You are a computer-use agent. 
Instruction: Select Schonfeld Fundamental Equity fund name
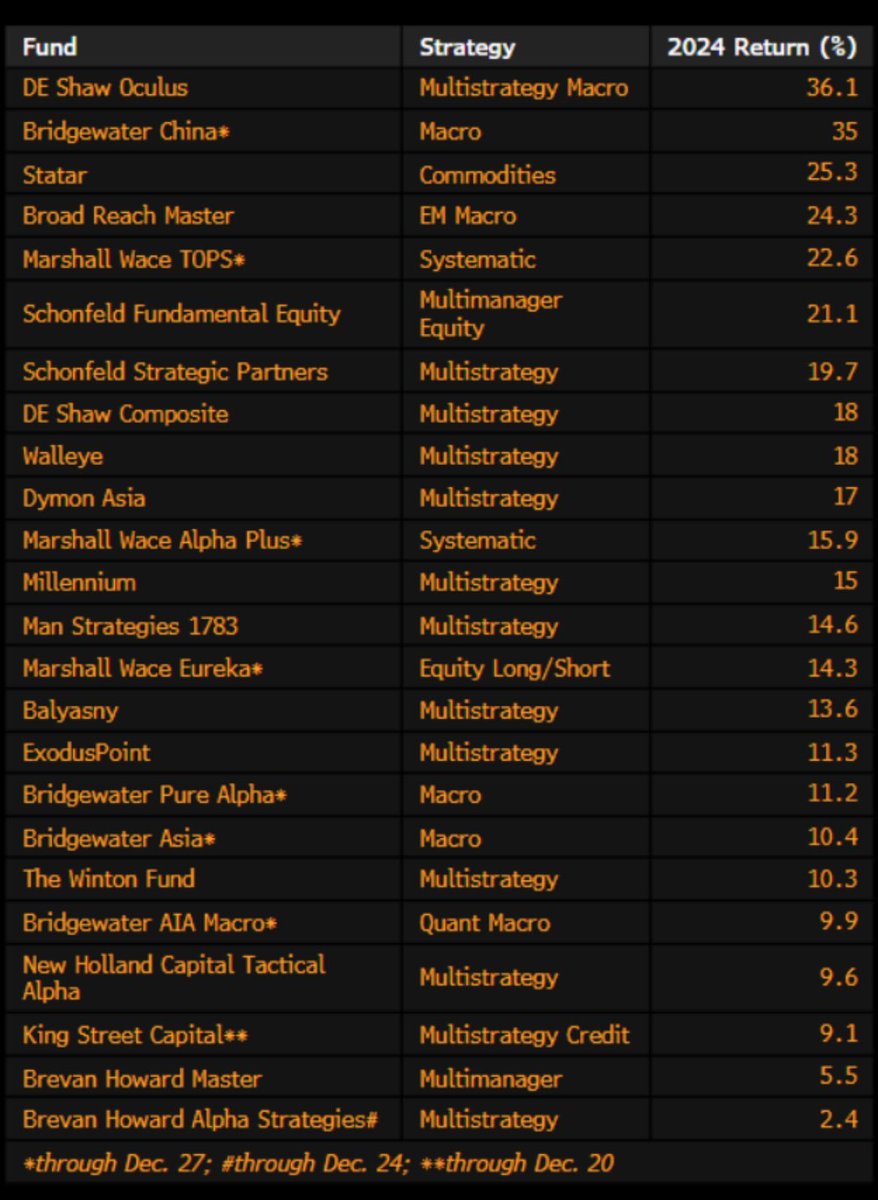182,314
